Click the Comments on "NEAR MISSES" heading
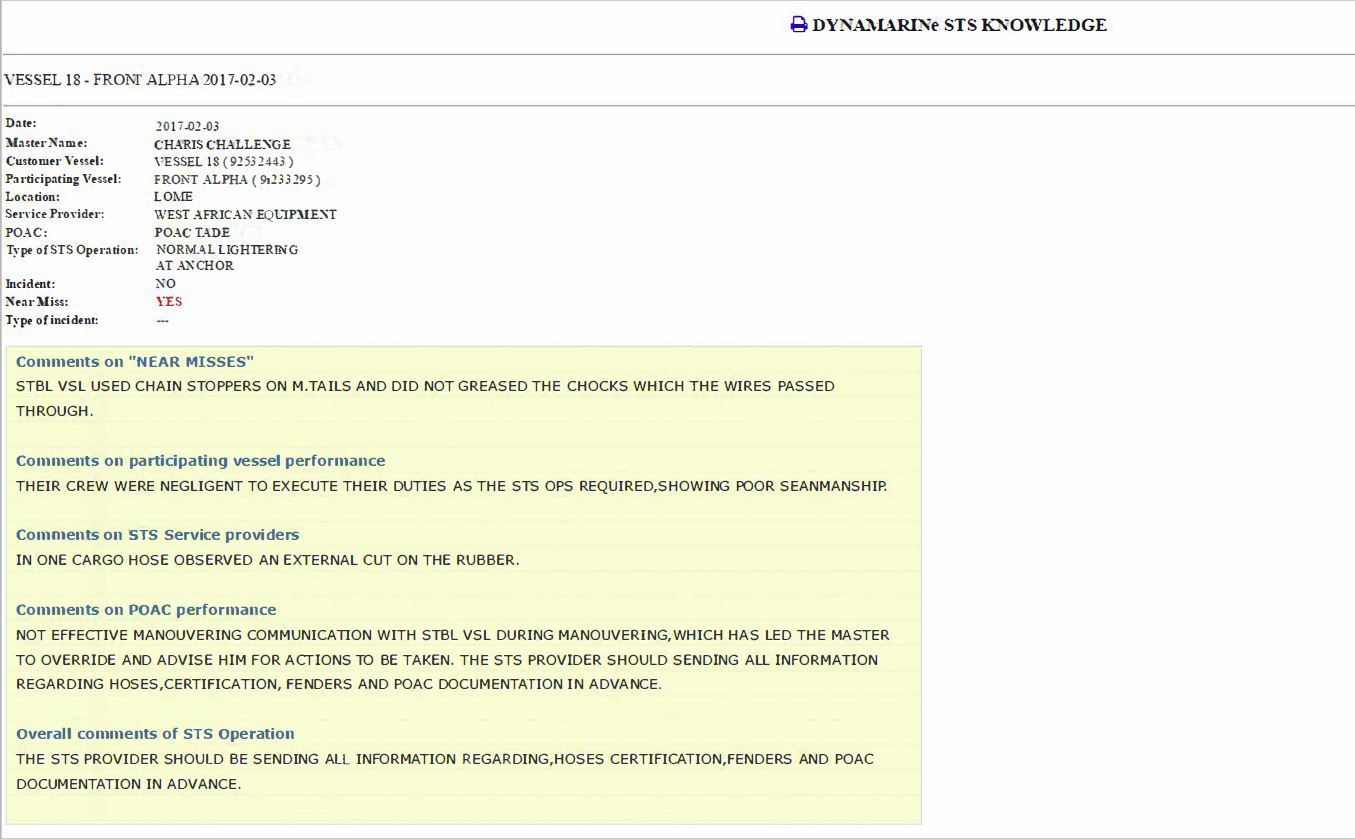Screen dimensions: 1355x839 tap(135, 362)
